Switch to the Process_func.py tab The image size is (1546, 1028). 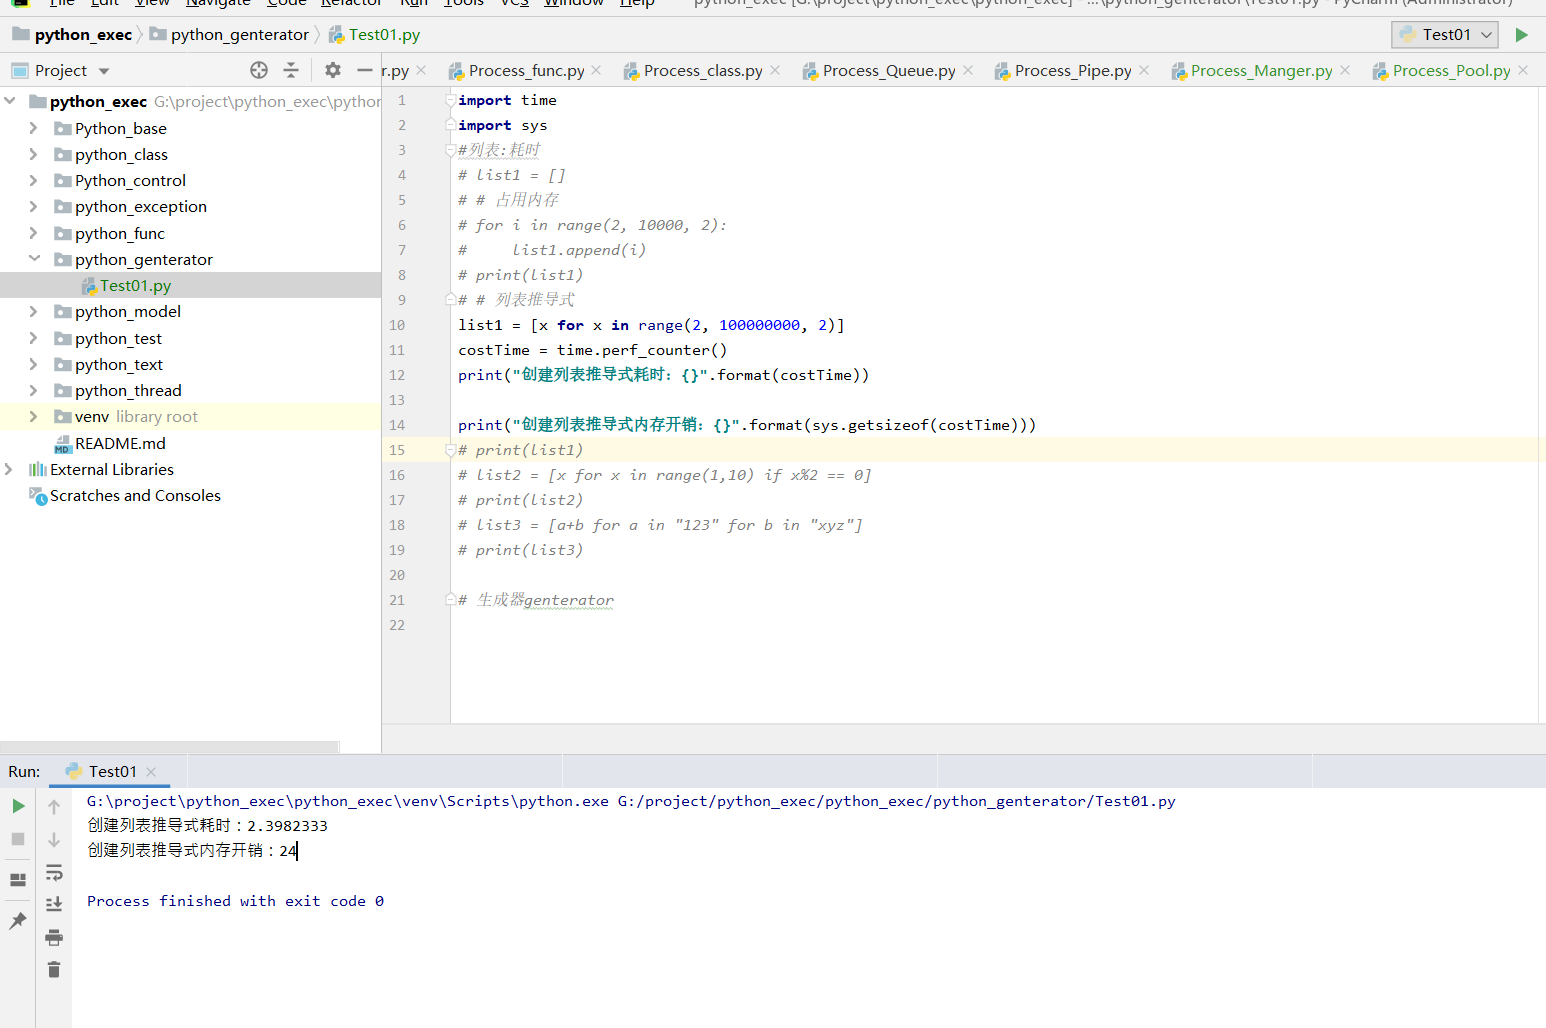click(526, 71)
